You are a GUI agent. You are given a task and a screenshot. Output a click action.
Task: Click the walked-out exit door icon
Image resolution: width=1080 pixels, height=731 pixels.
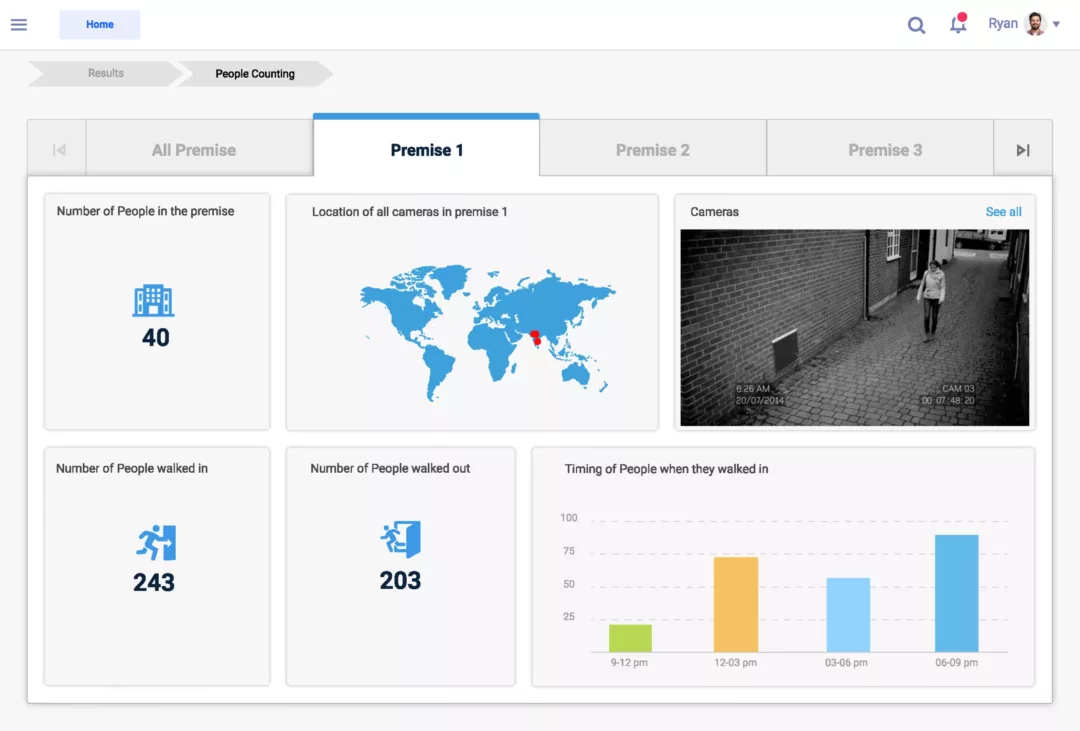coord(401,540)
